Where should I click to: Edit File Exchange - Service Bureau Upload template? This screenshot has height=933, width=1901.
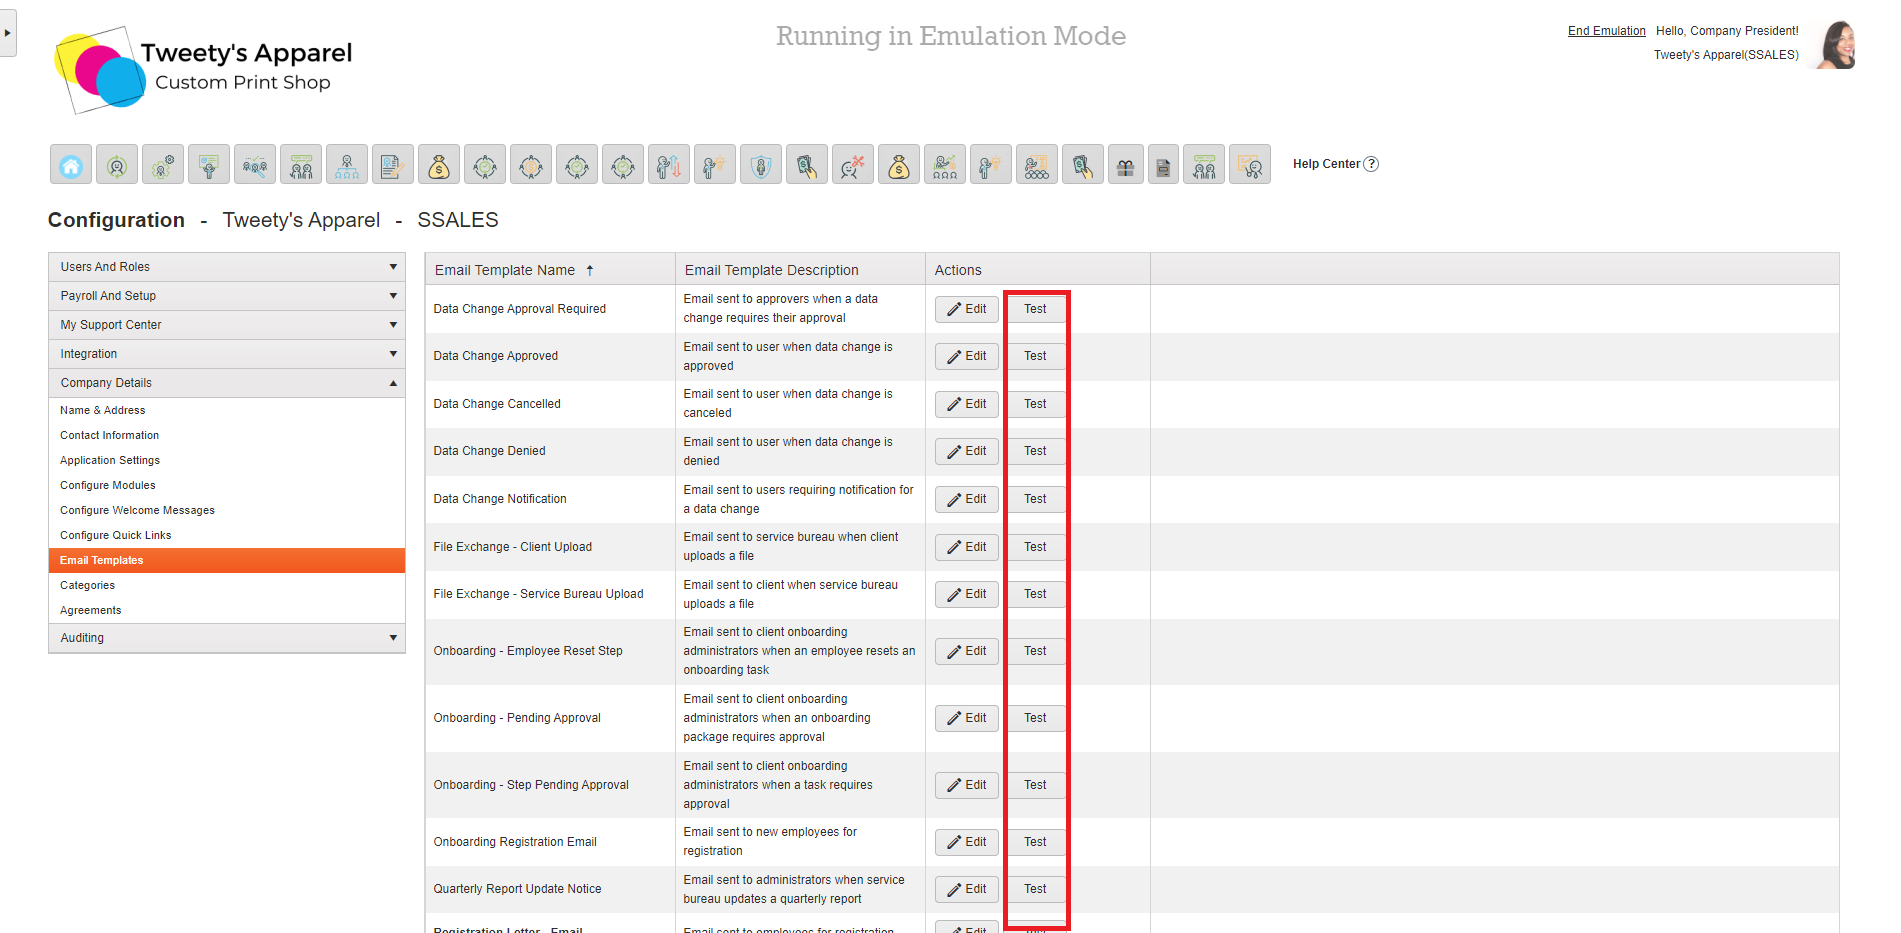click(x=967, y=594)
